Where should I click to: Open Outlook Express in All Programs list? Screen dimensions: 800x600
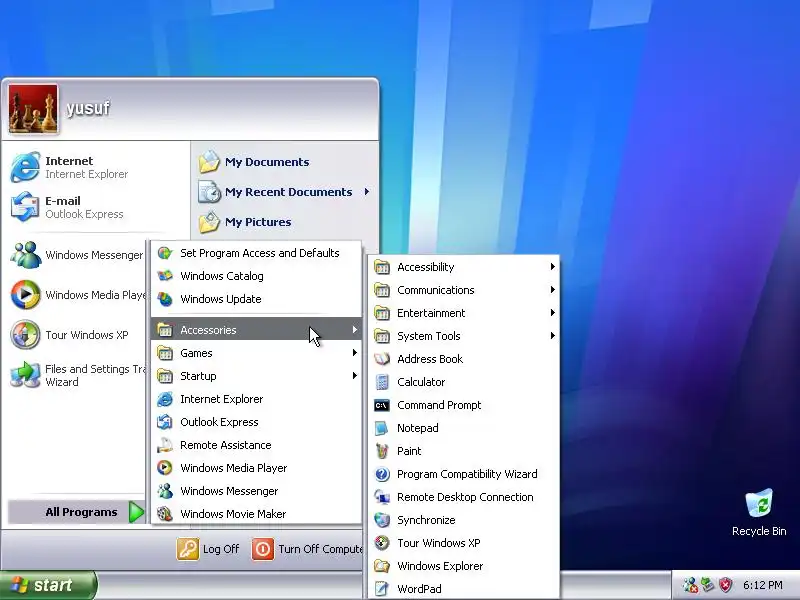[x=257, y=422]
